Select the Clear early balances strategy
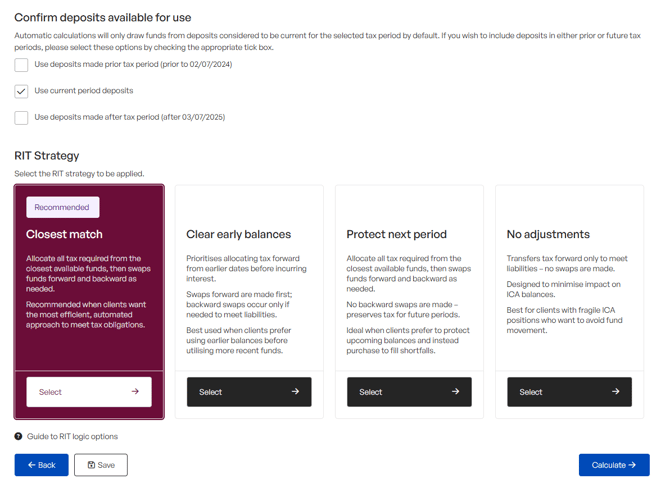Screen dimensions: 670x488 pos(249,392)
